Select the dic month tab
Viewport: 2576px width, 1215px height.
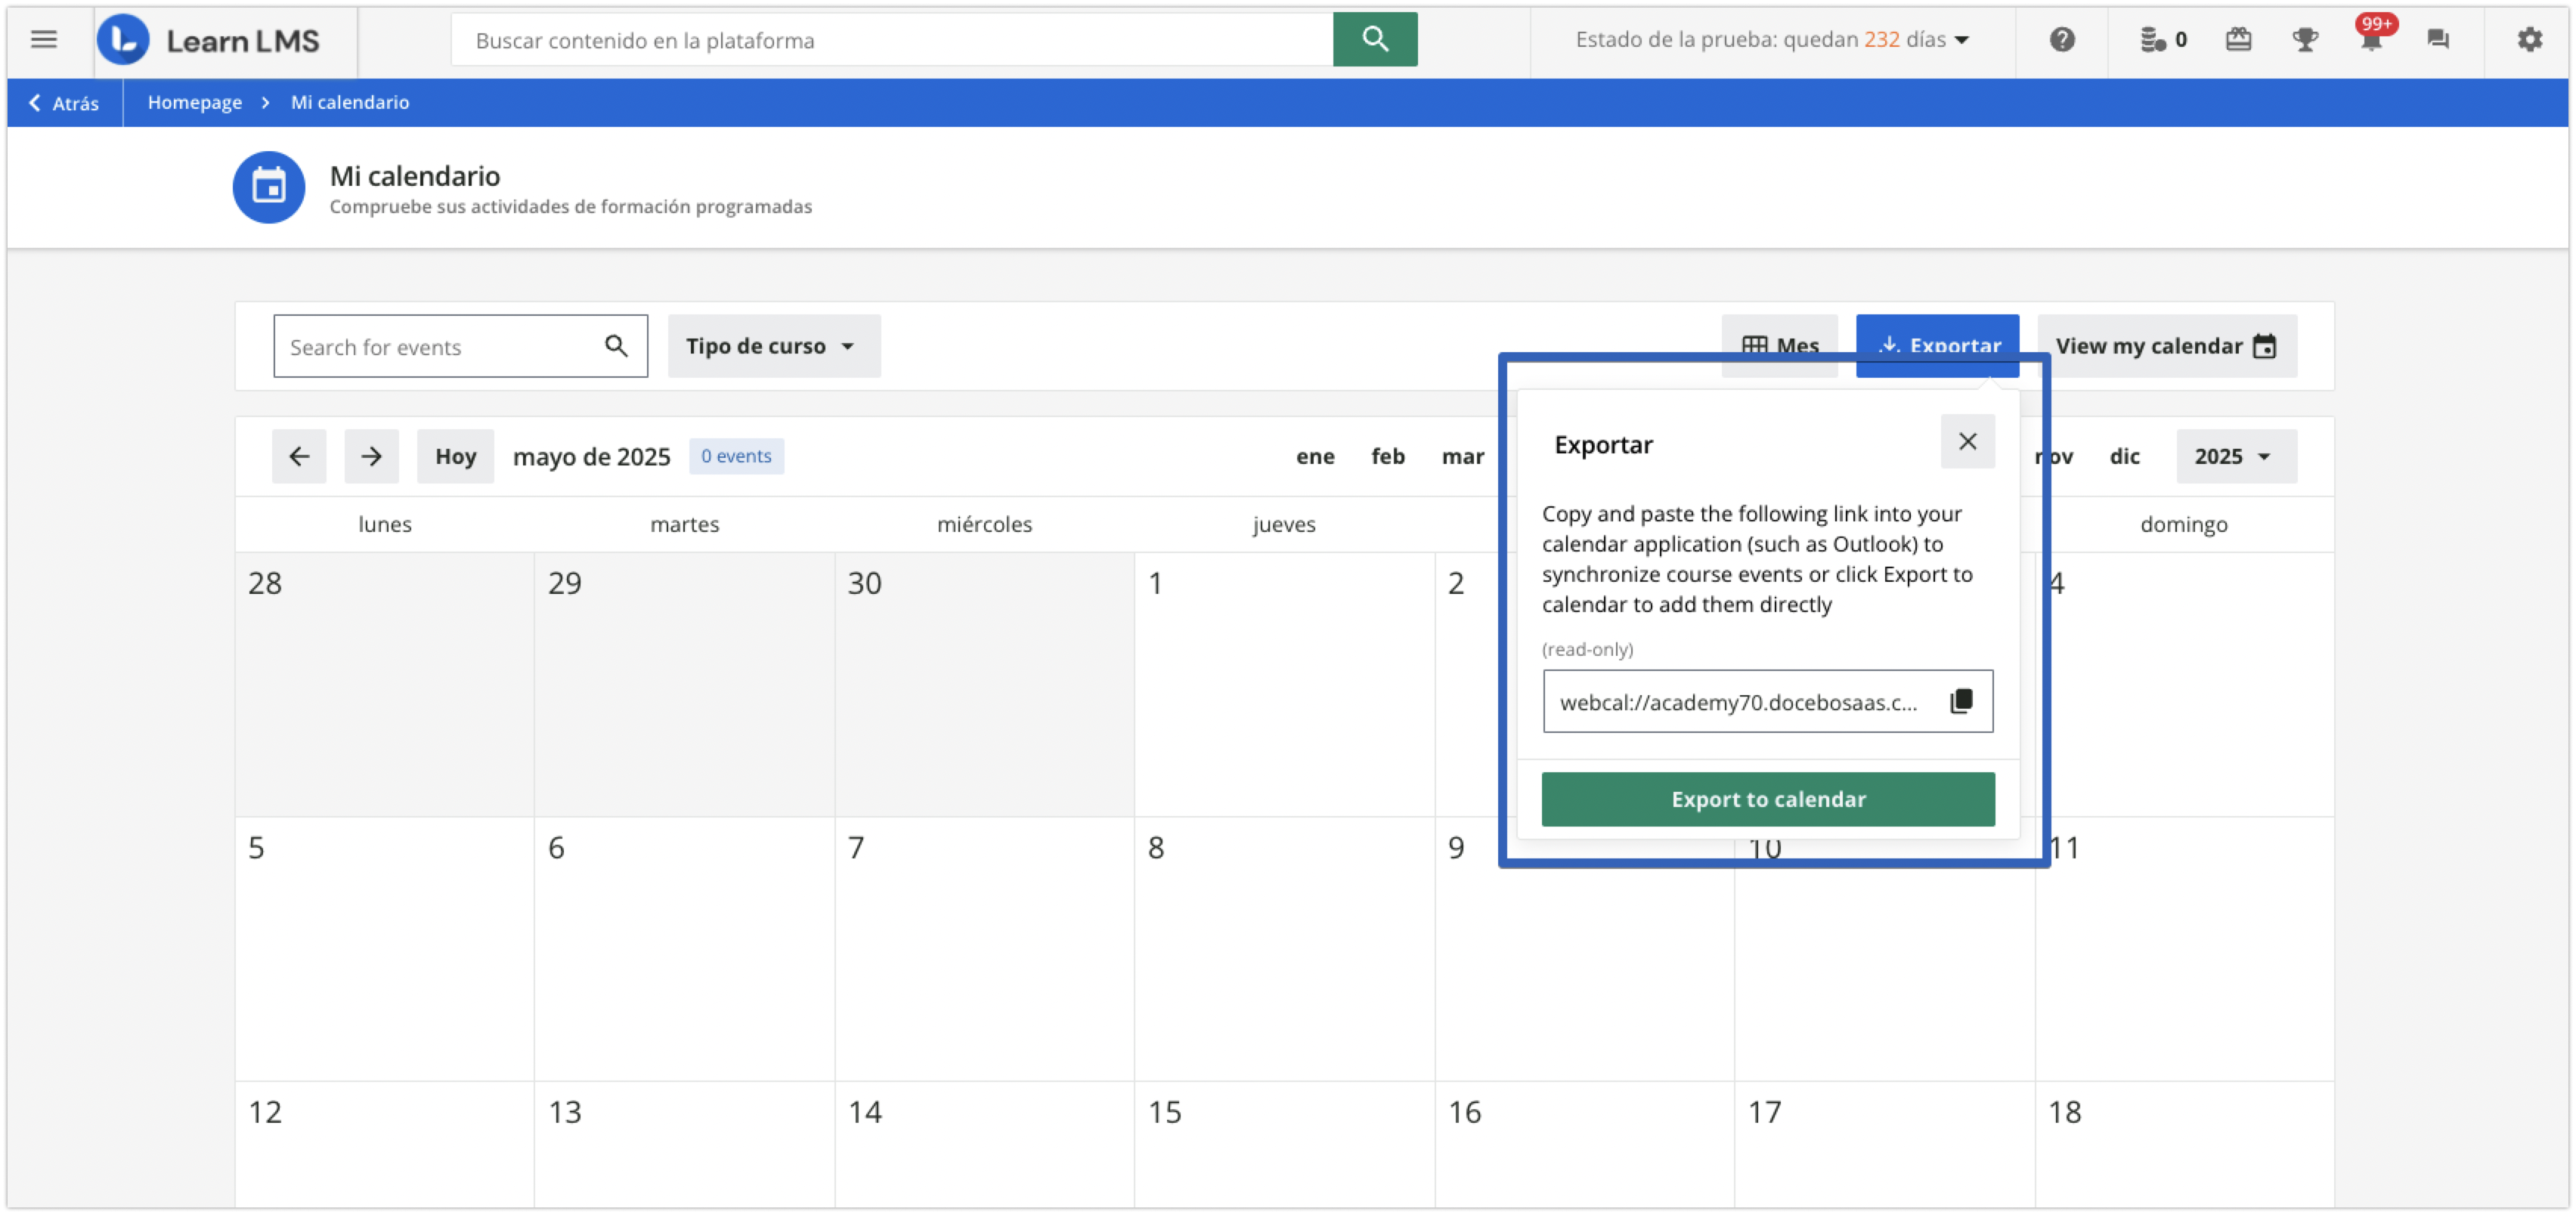(2124, 456)
